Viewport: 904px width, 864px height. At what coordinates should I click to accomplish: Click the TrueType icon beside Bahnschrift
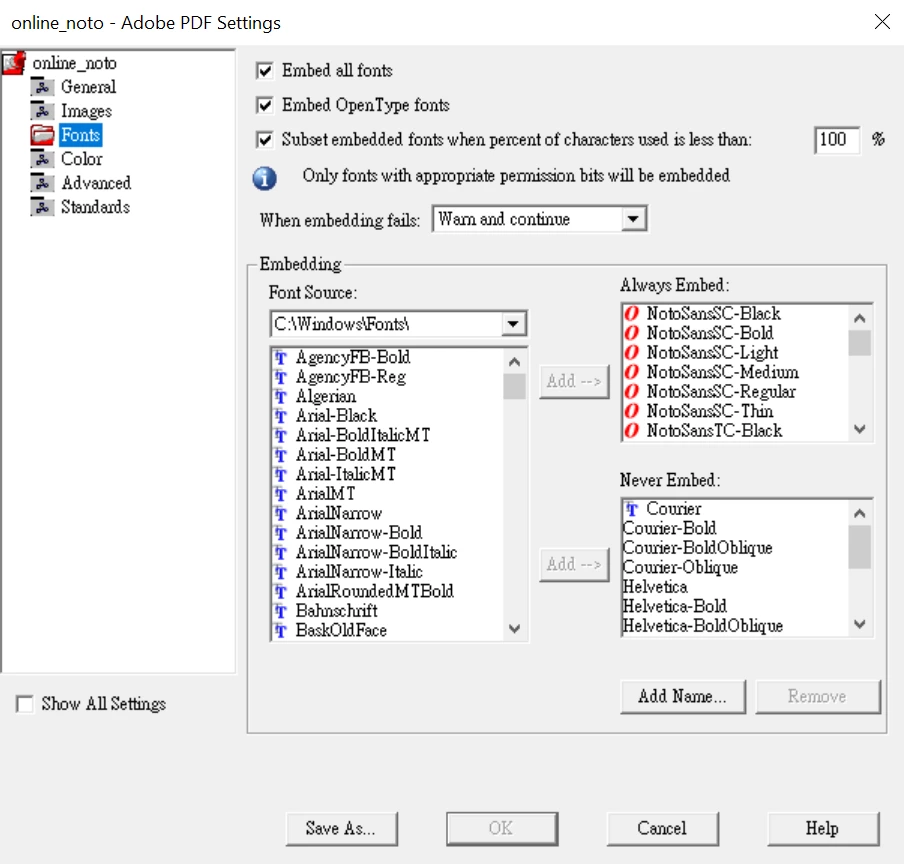click(x=280, y=611)
